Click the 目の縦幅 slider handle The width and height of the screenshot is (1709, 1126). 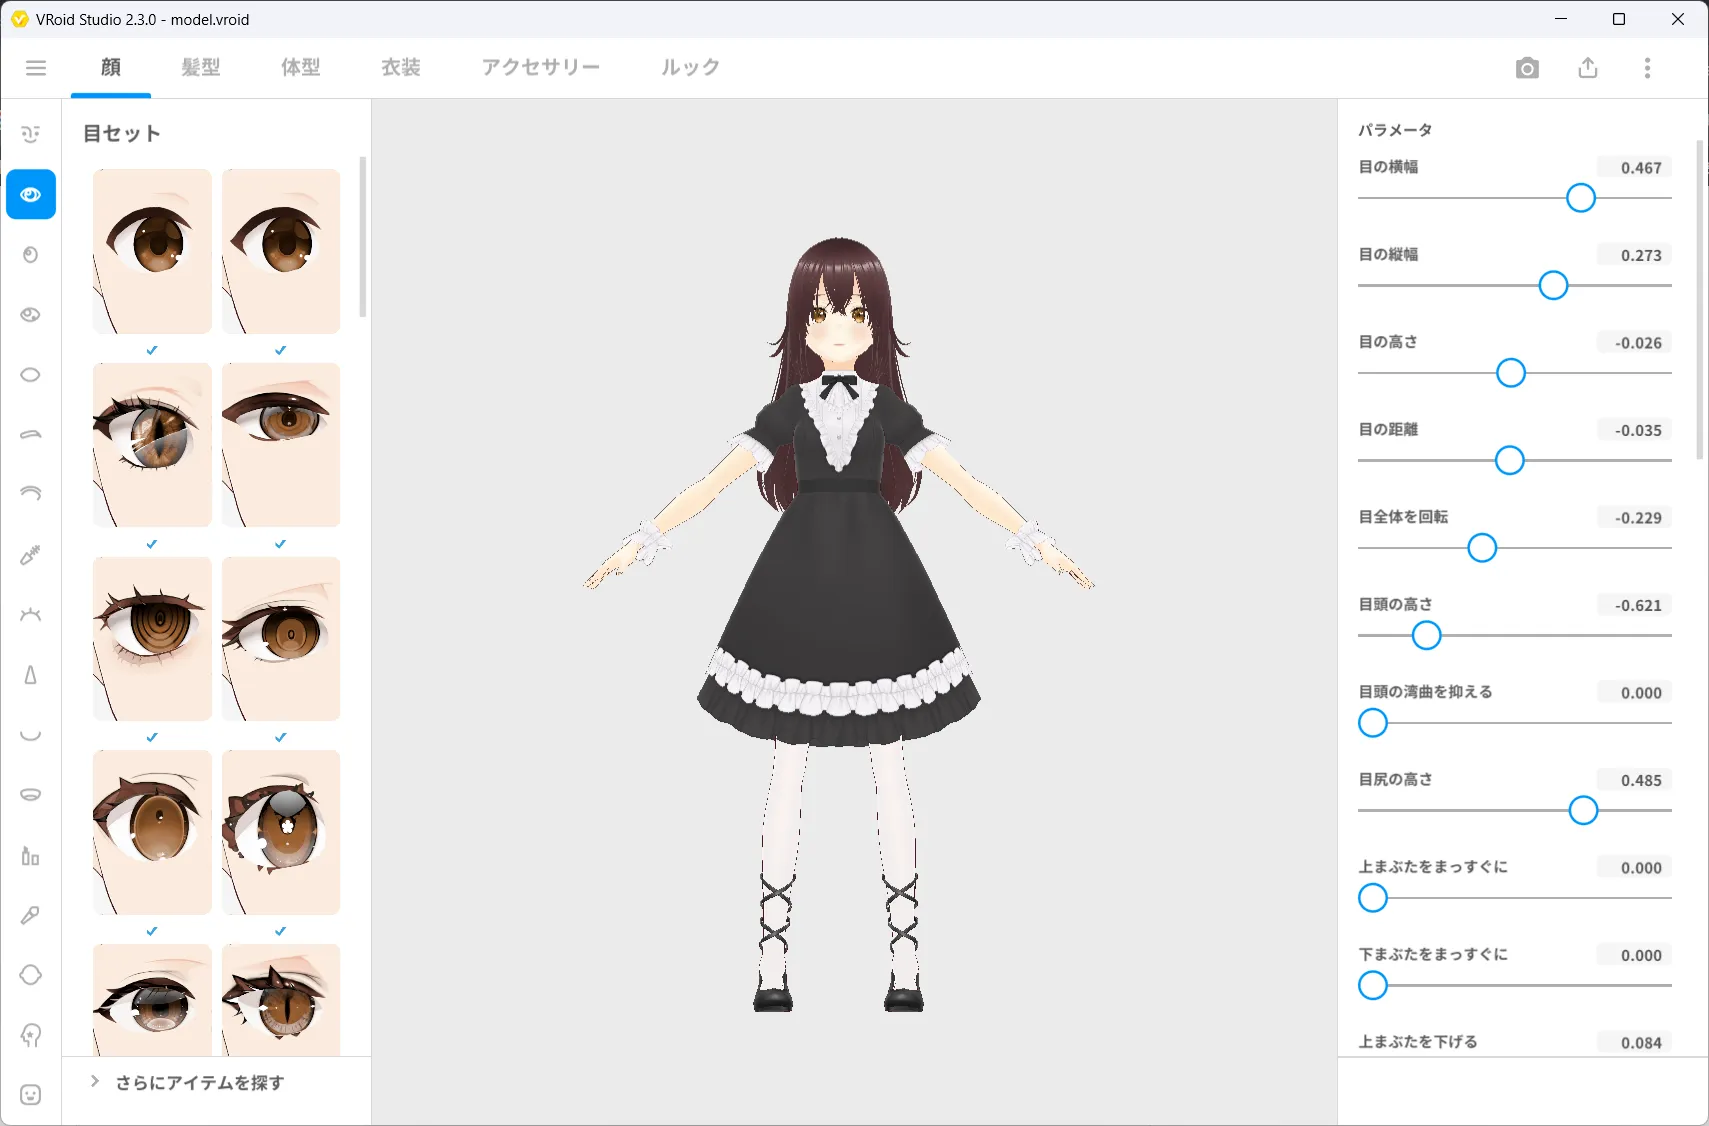(x=1553, y=286)
